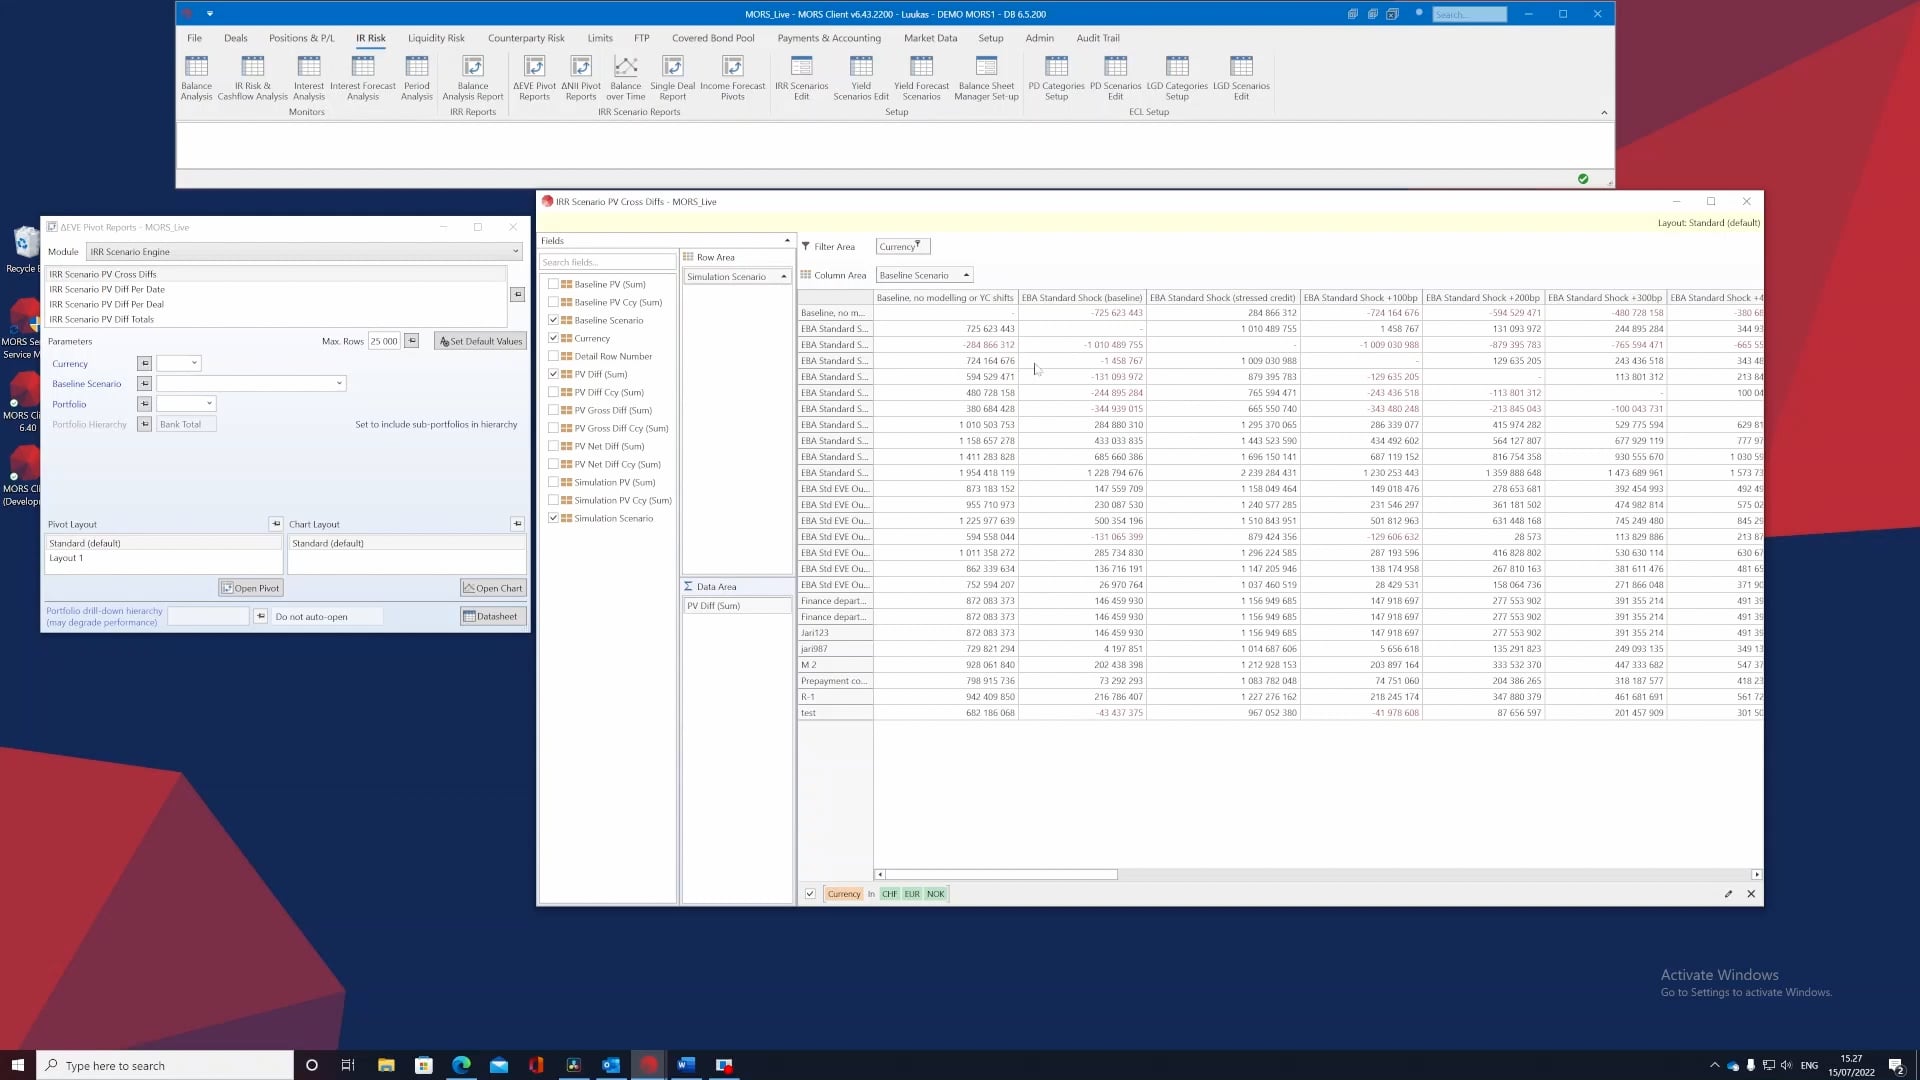Open the Balance Sheet Manager Set-up
Viewport: 1920px width, 1080px height.
click(986, 78)
